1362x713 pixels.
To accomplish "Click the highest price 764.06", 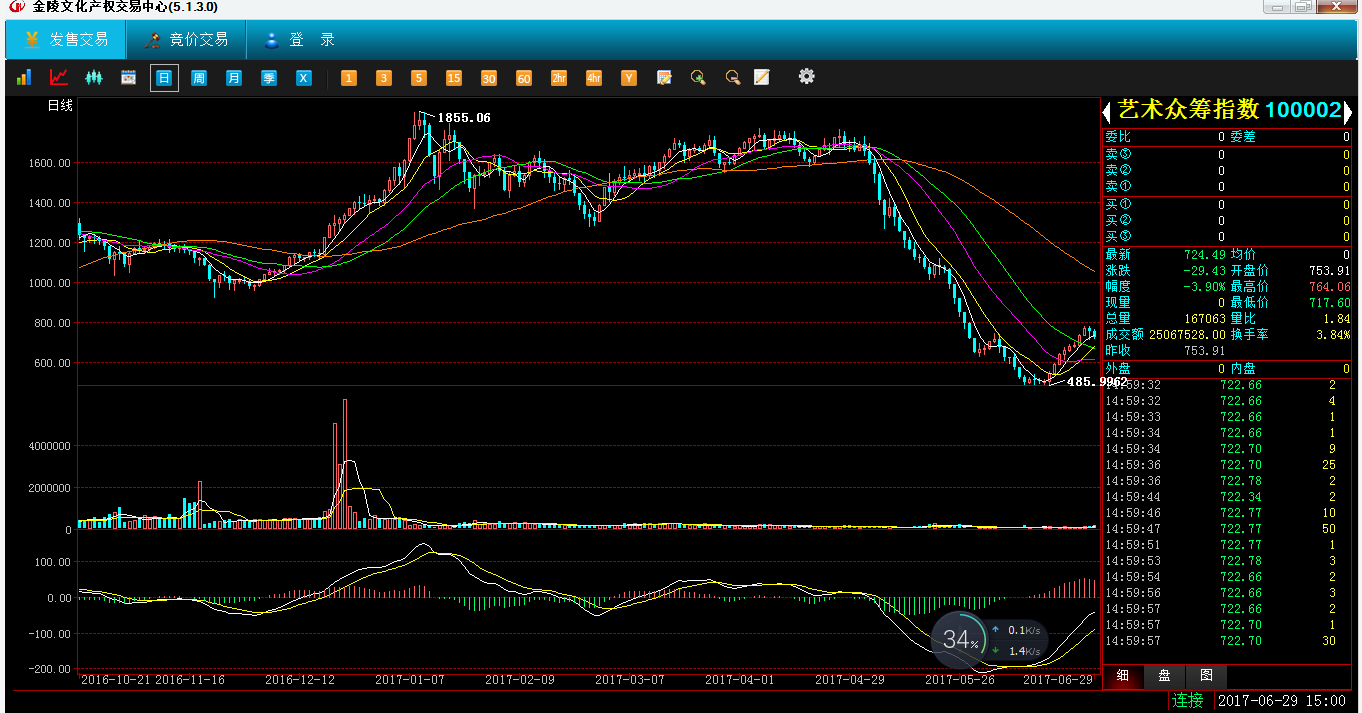I will (1330, 286).
